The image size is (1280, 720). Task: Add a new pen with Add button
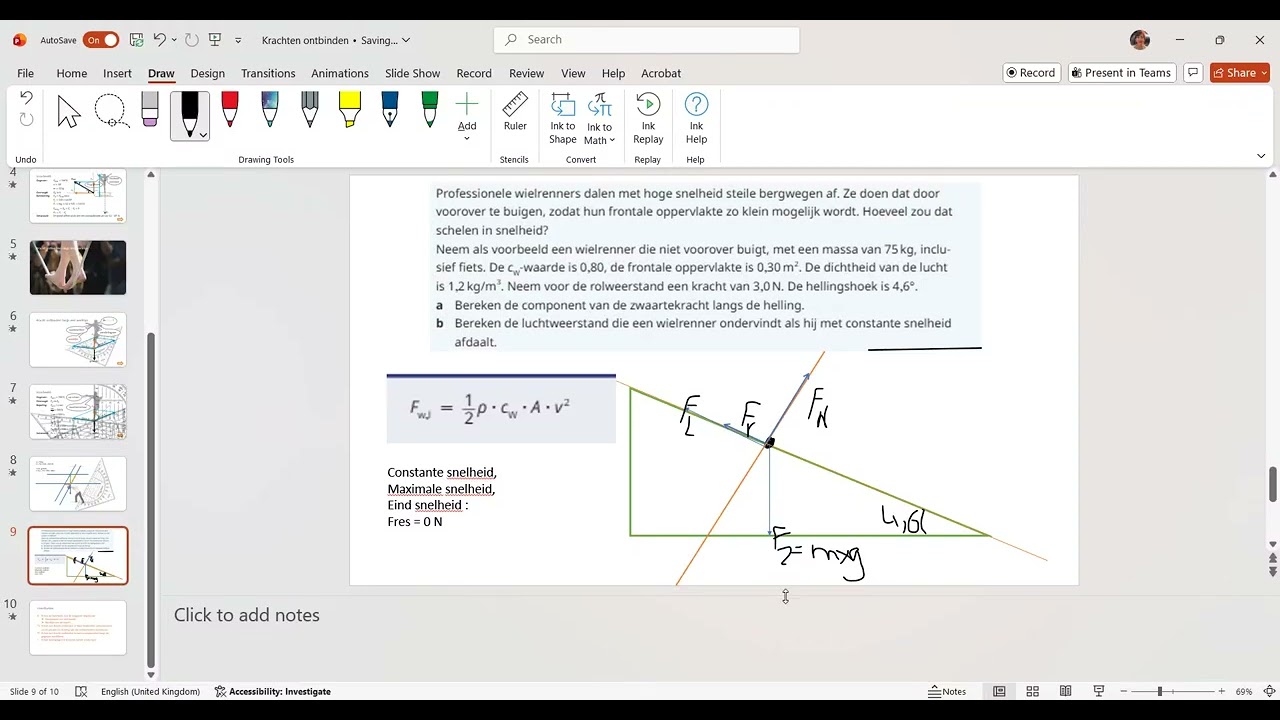coord(467,116)
